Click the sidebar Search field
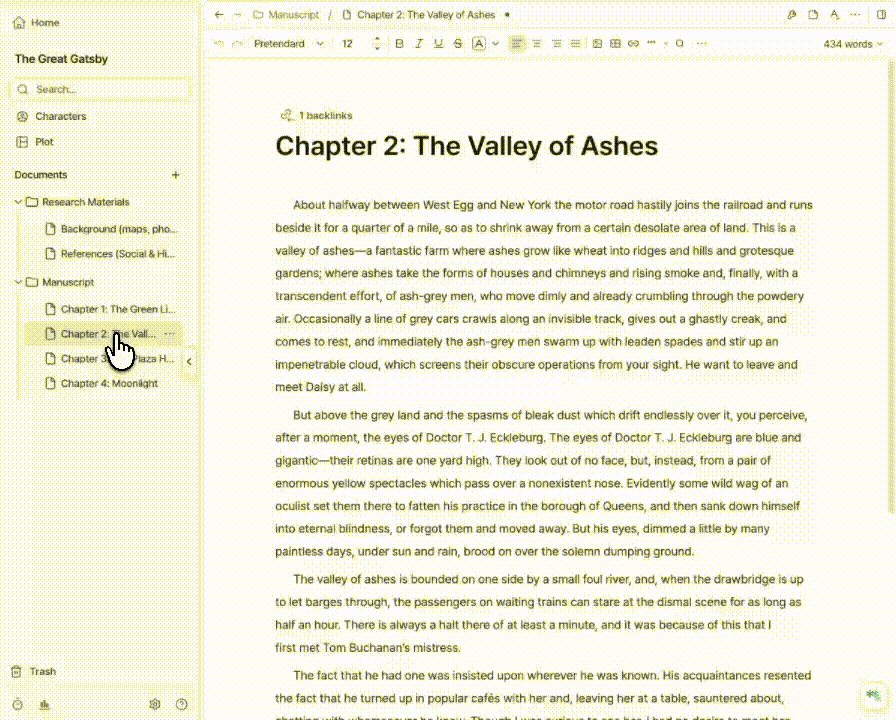Image resolution: width=896 pixels, height=720 pixels. tap(100, 89)
